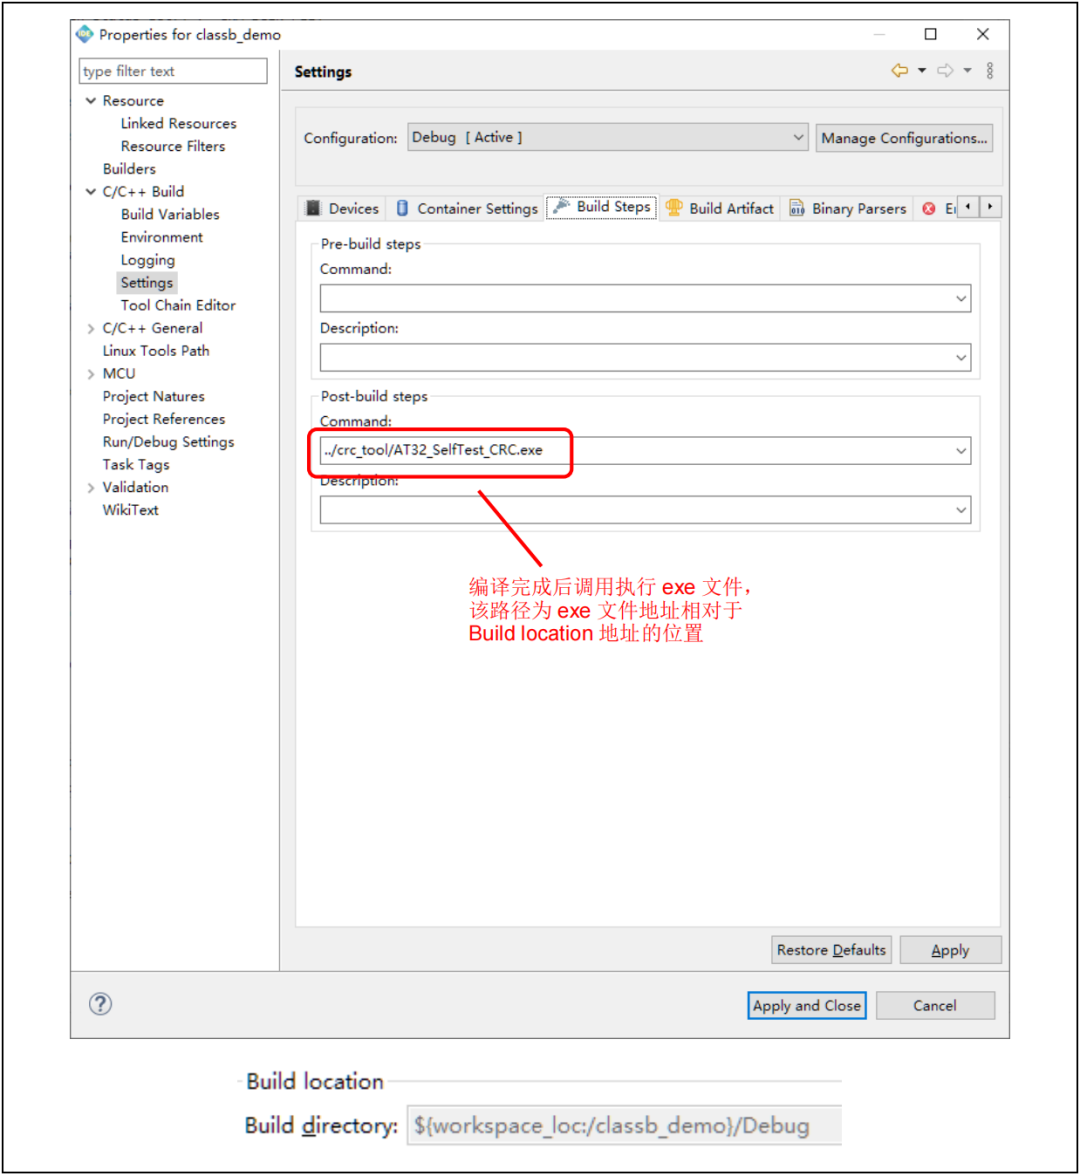Switch to the Devices tab
Image resolution: width=1080 pixels, height=1176 pixels.
(x=343, y=208)
